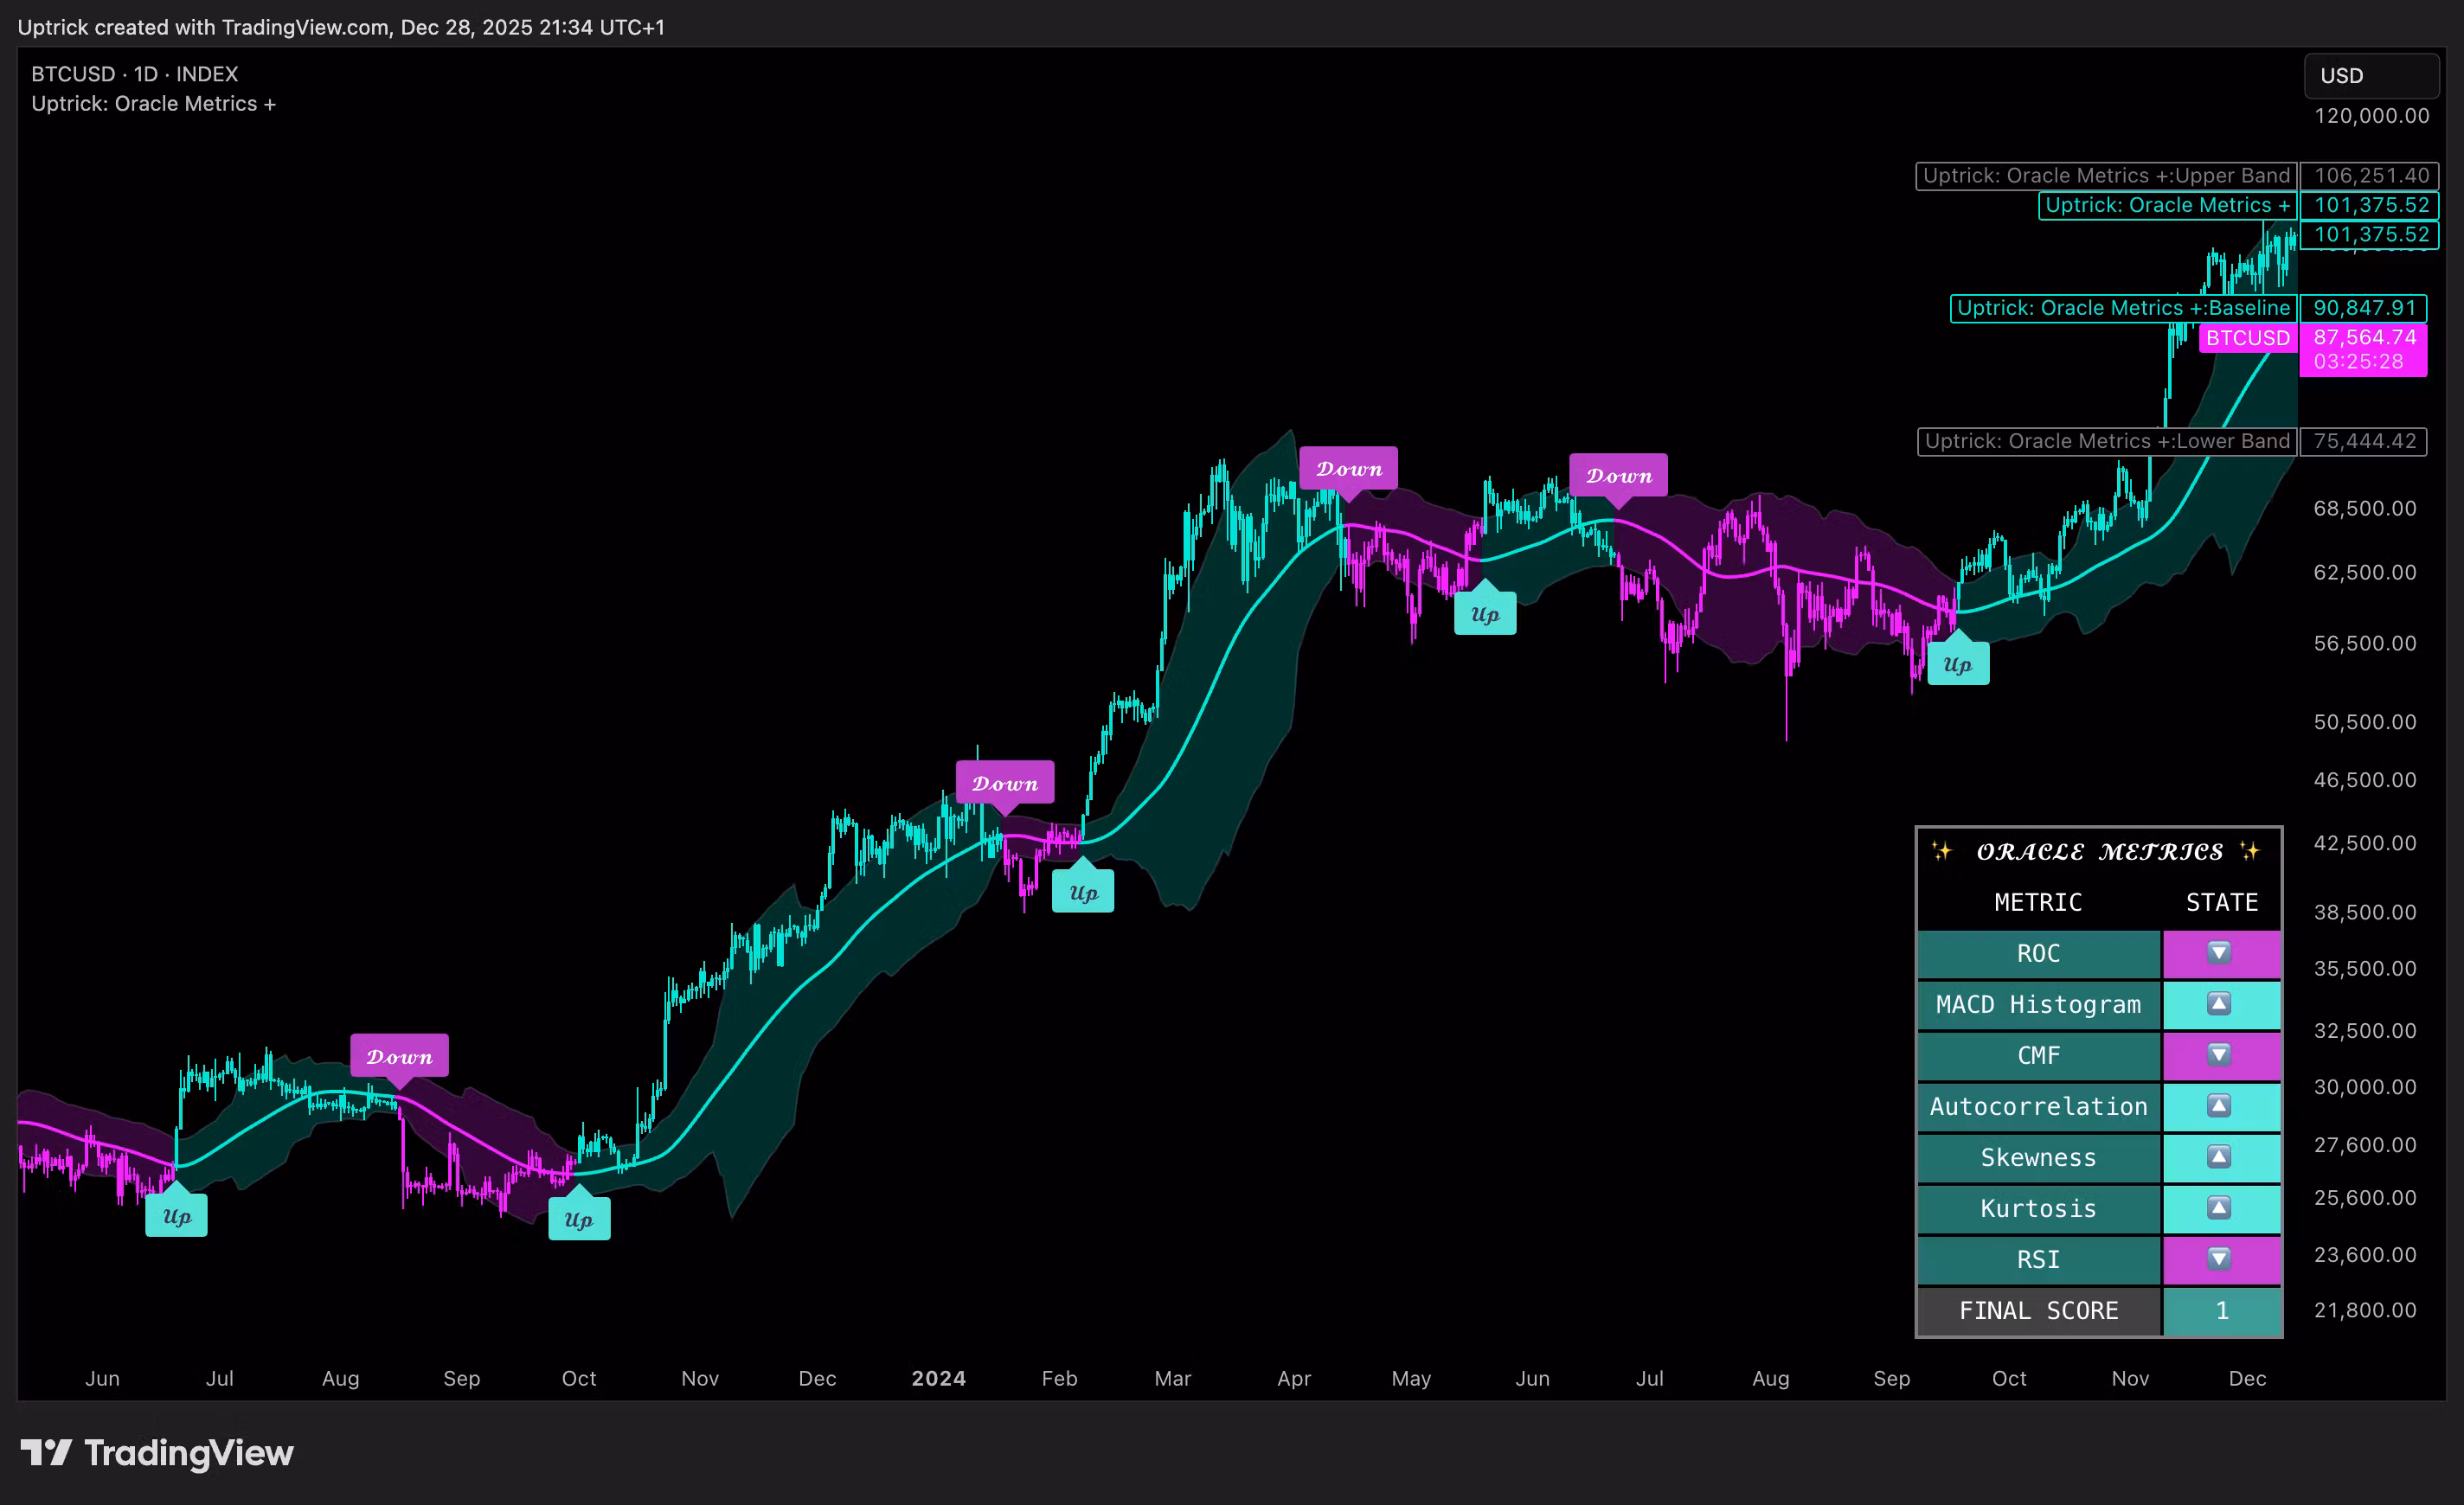Click the MACD Histogram up-arrow state icon
Viewport: 2464px width, 1505px height.
click(x=2218, y=1003)
